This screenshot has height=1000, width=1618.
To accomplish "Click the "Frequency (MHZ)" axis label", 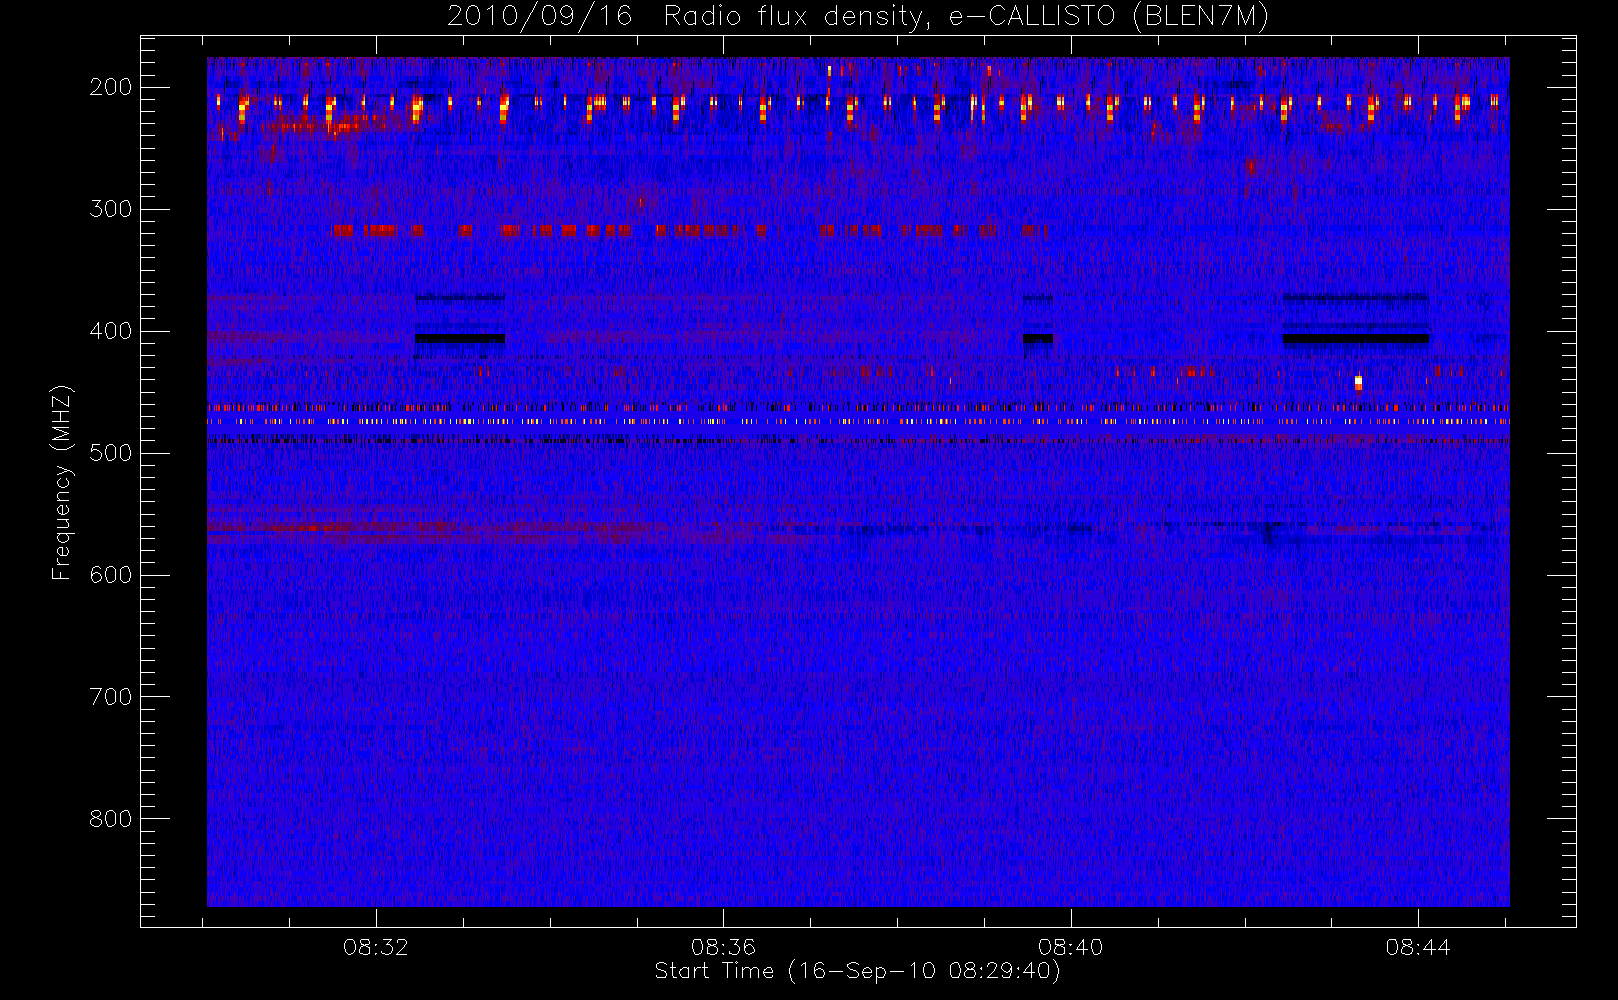I will point(62,482).
